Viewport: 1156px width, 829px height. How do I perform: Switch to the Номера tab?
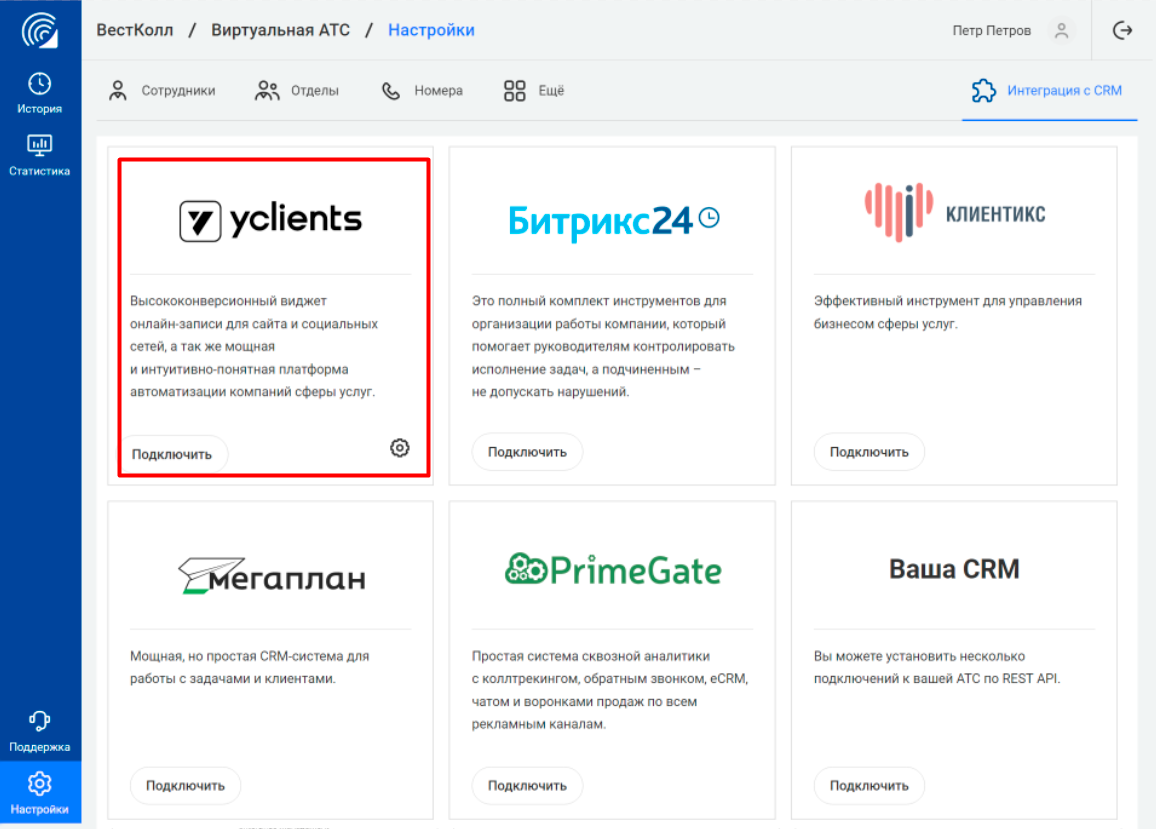pos(422,91)
